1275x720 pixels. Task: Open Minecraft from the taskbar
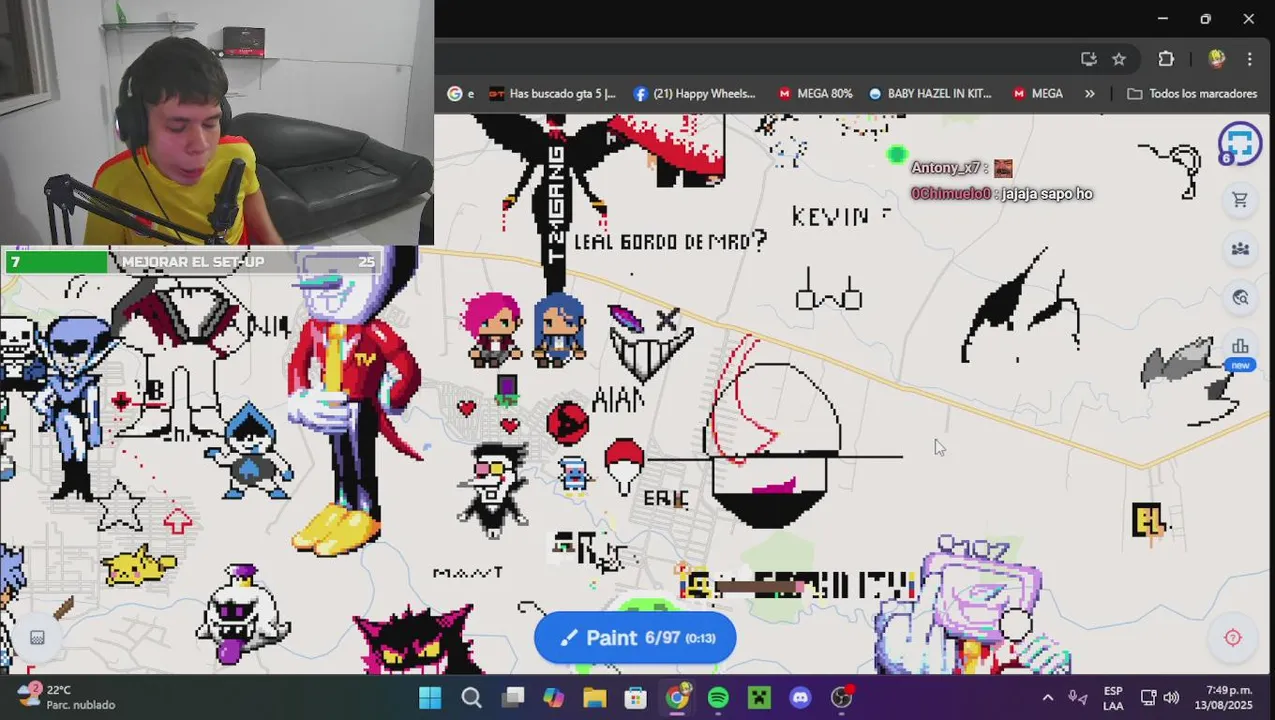[759, 698]
